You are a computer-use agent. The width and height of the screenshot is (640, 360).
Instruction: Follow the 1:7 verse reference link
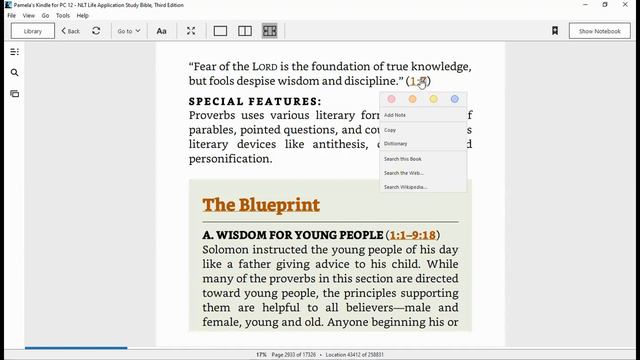tap(418, 81)
